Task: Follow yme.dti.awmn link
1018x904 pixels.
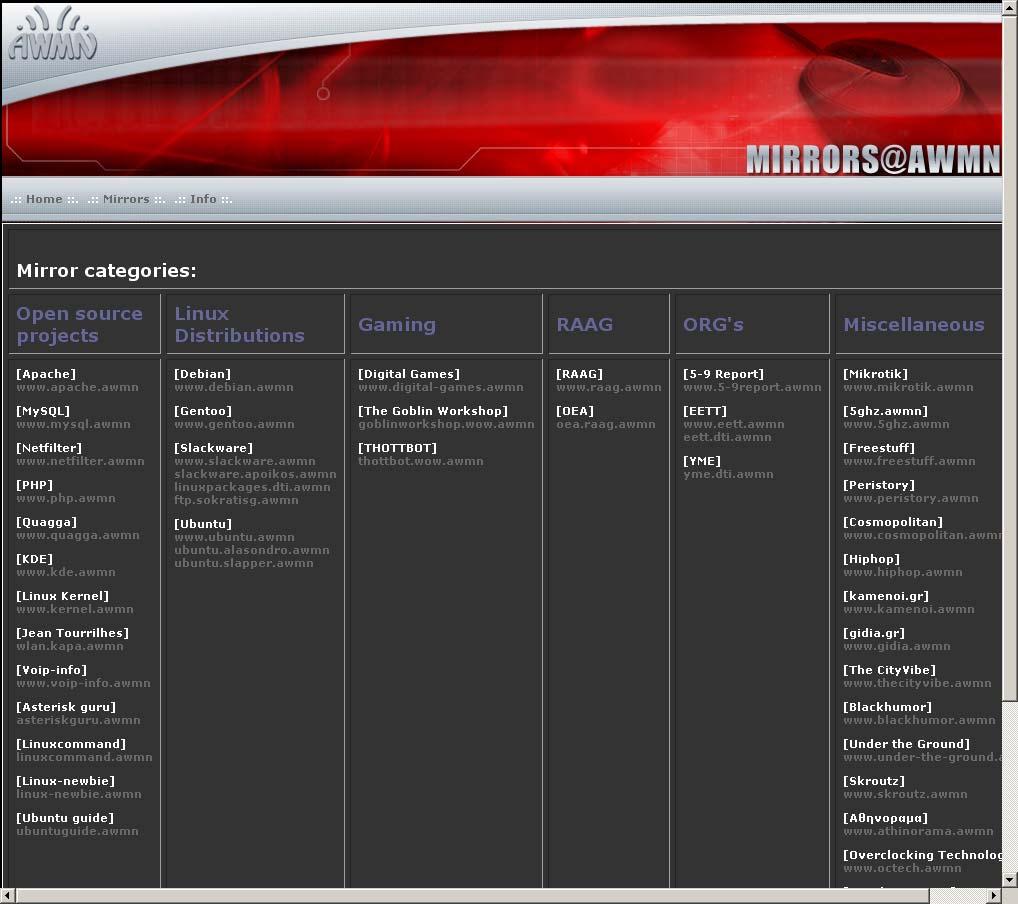Action: (x=728, y=474)
